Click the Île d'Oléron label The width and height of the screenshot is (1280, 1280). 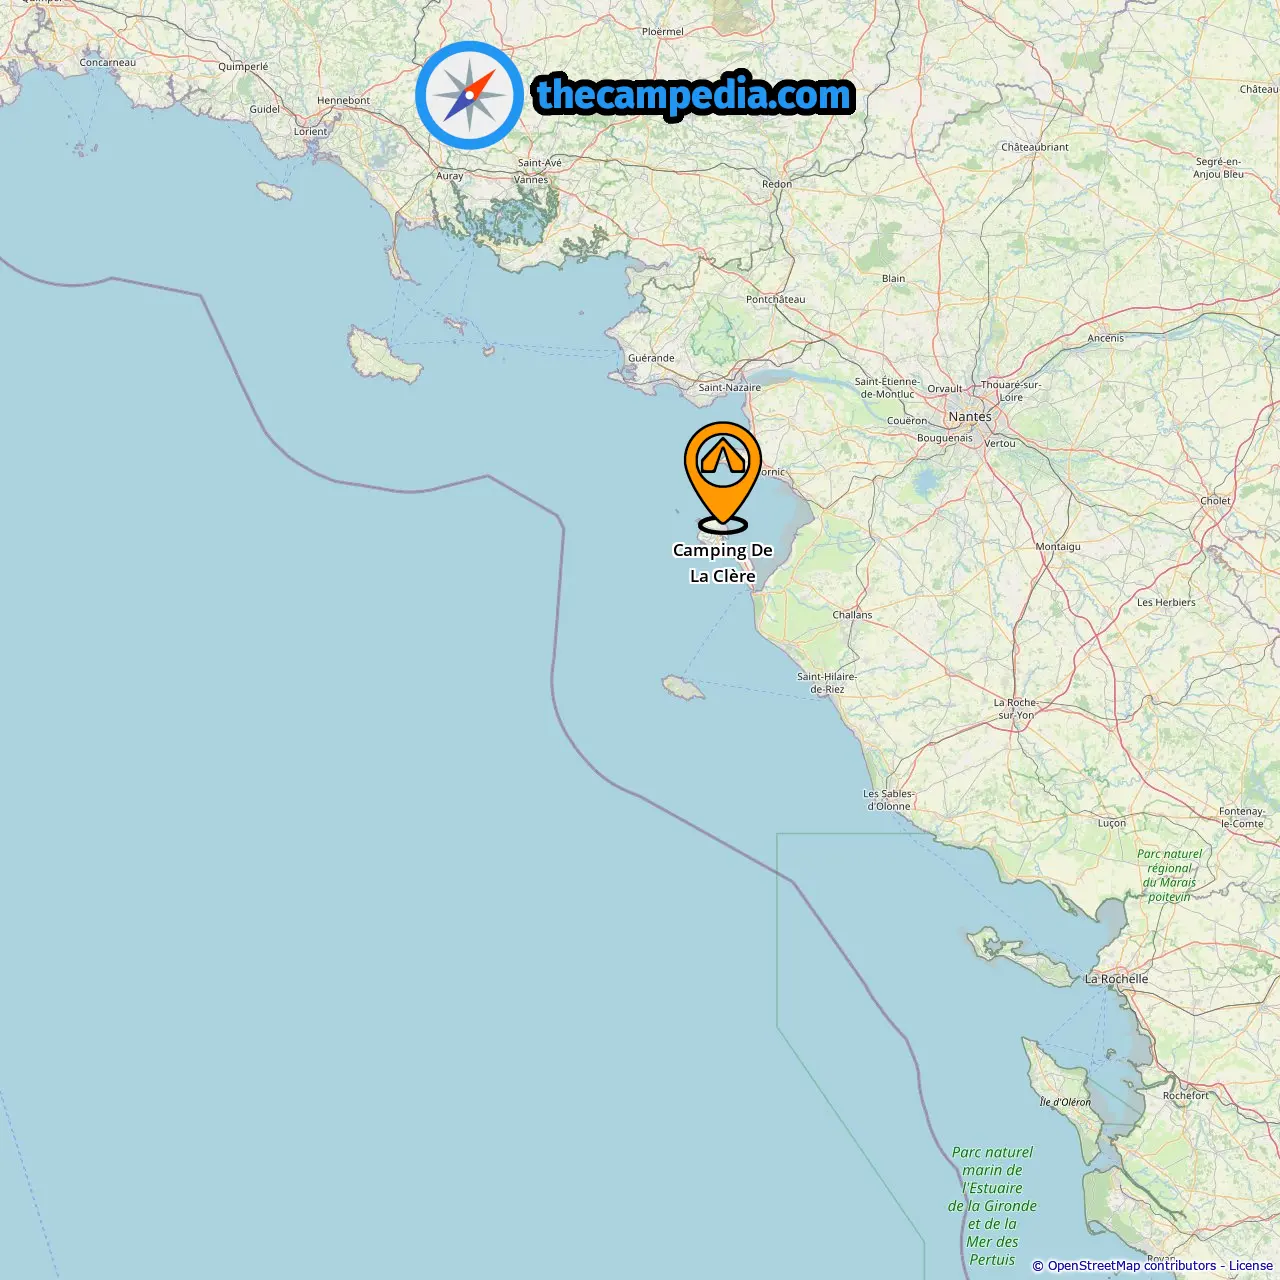coord(1065,1102)
